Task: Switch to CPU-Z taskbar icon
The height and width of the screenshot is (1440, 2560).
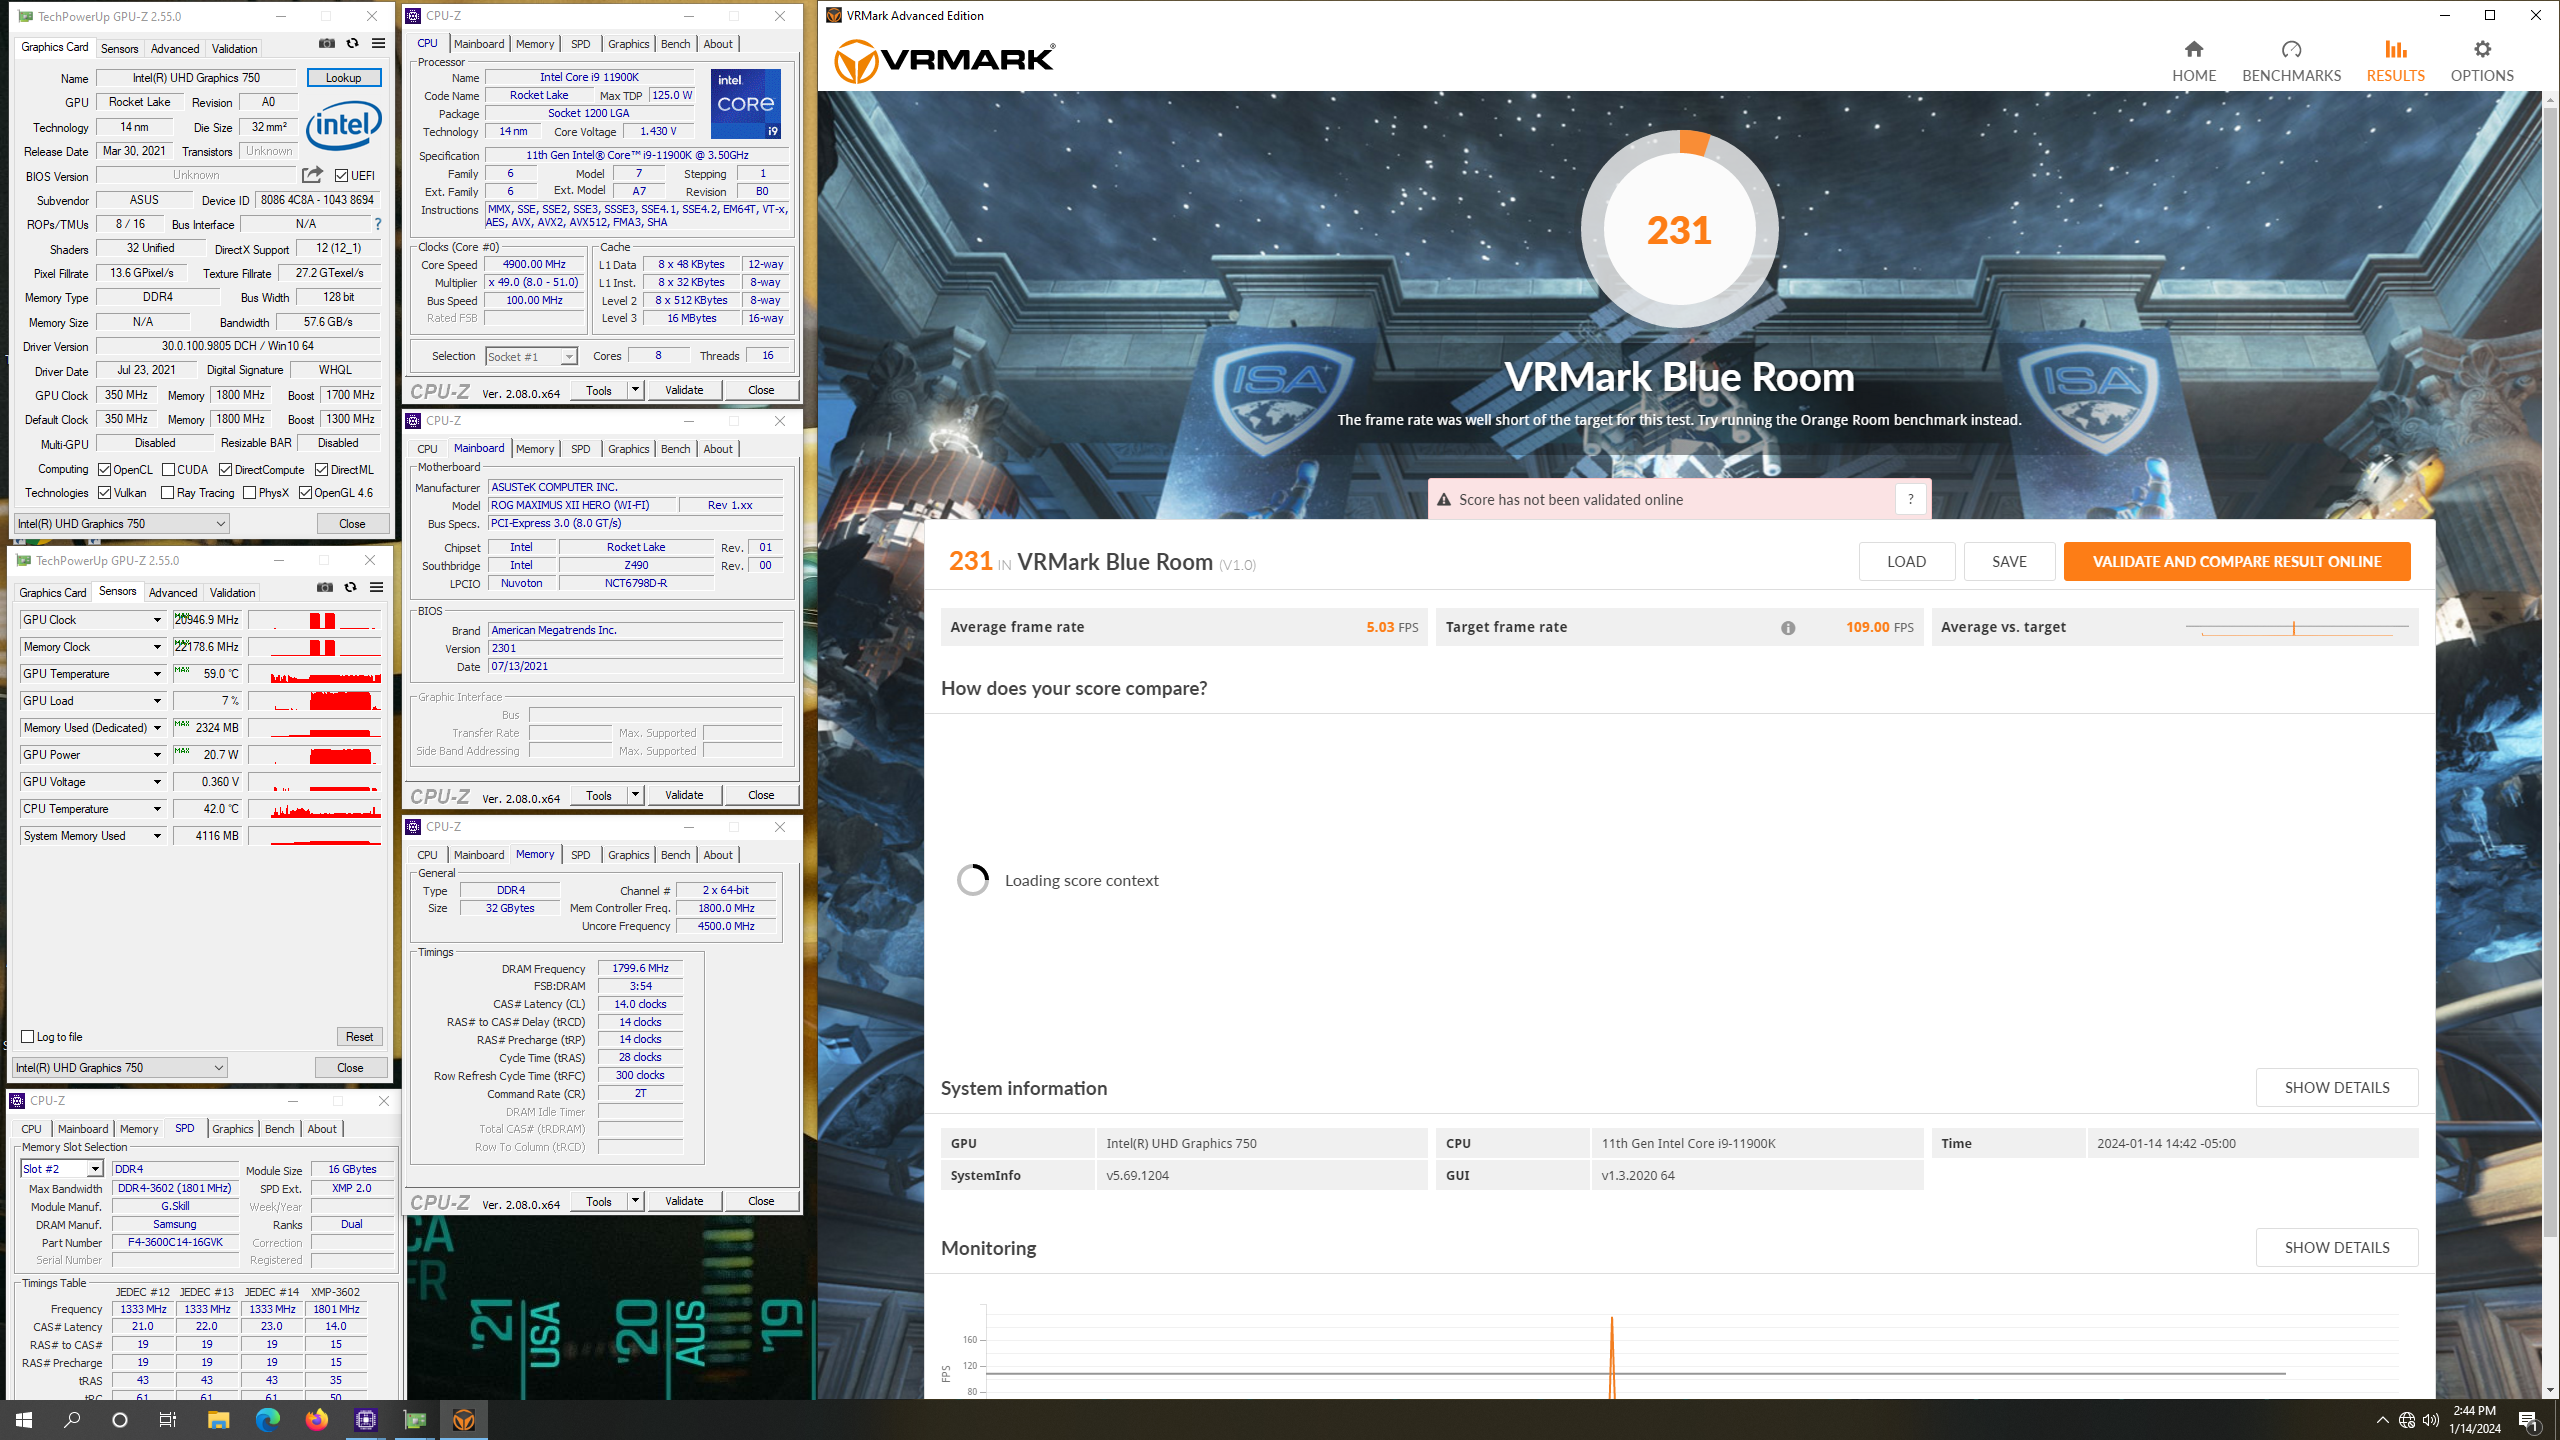Action: [x=365, y=1419]
